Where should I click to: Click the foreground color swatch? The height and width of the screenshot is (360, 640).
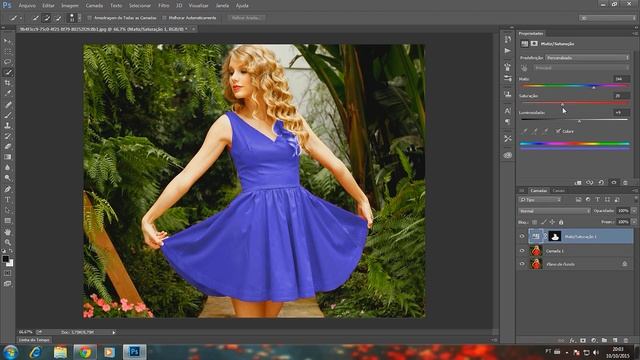6,259
